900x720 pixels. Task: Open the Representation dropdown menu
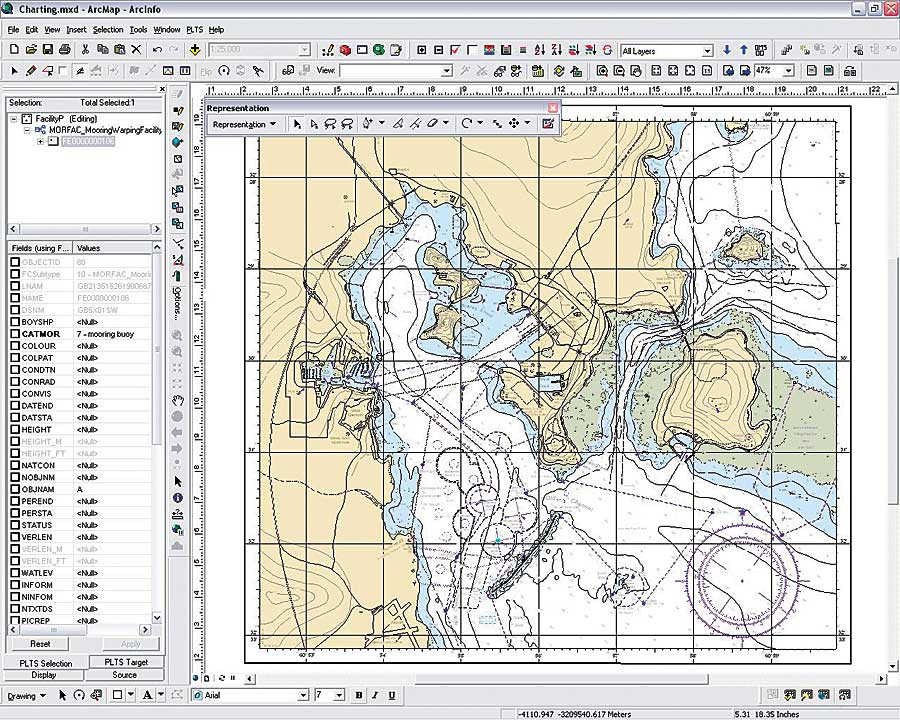(x=245, y=124)
